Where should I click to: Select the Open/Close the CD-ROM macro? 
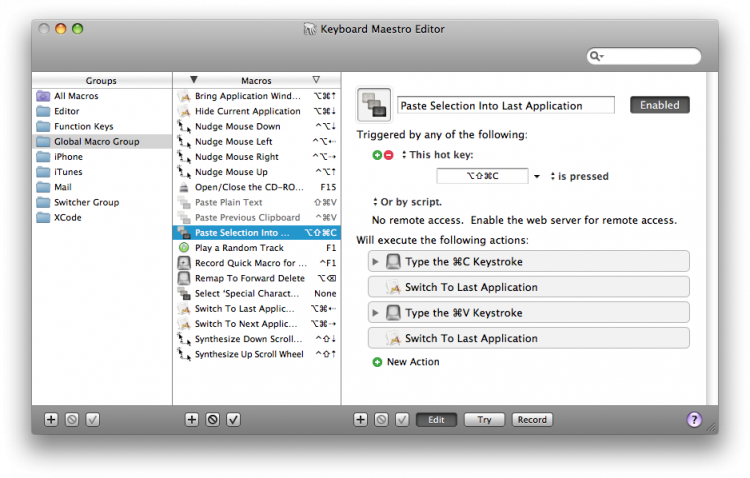(257, 187)
